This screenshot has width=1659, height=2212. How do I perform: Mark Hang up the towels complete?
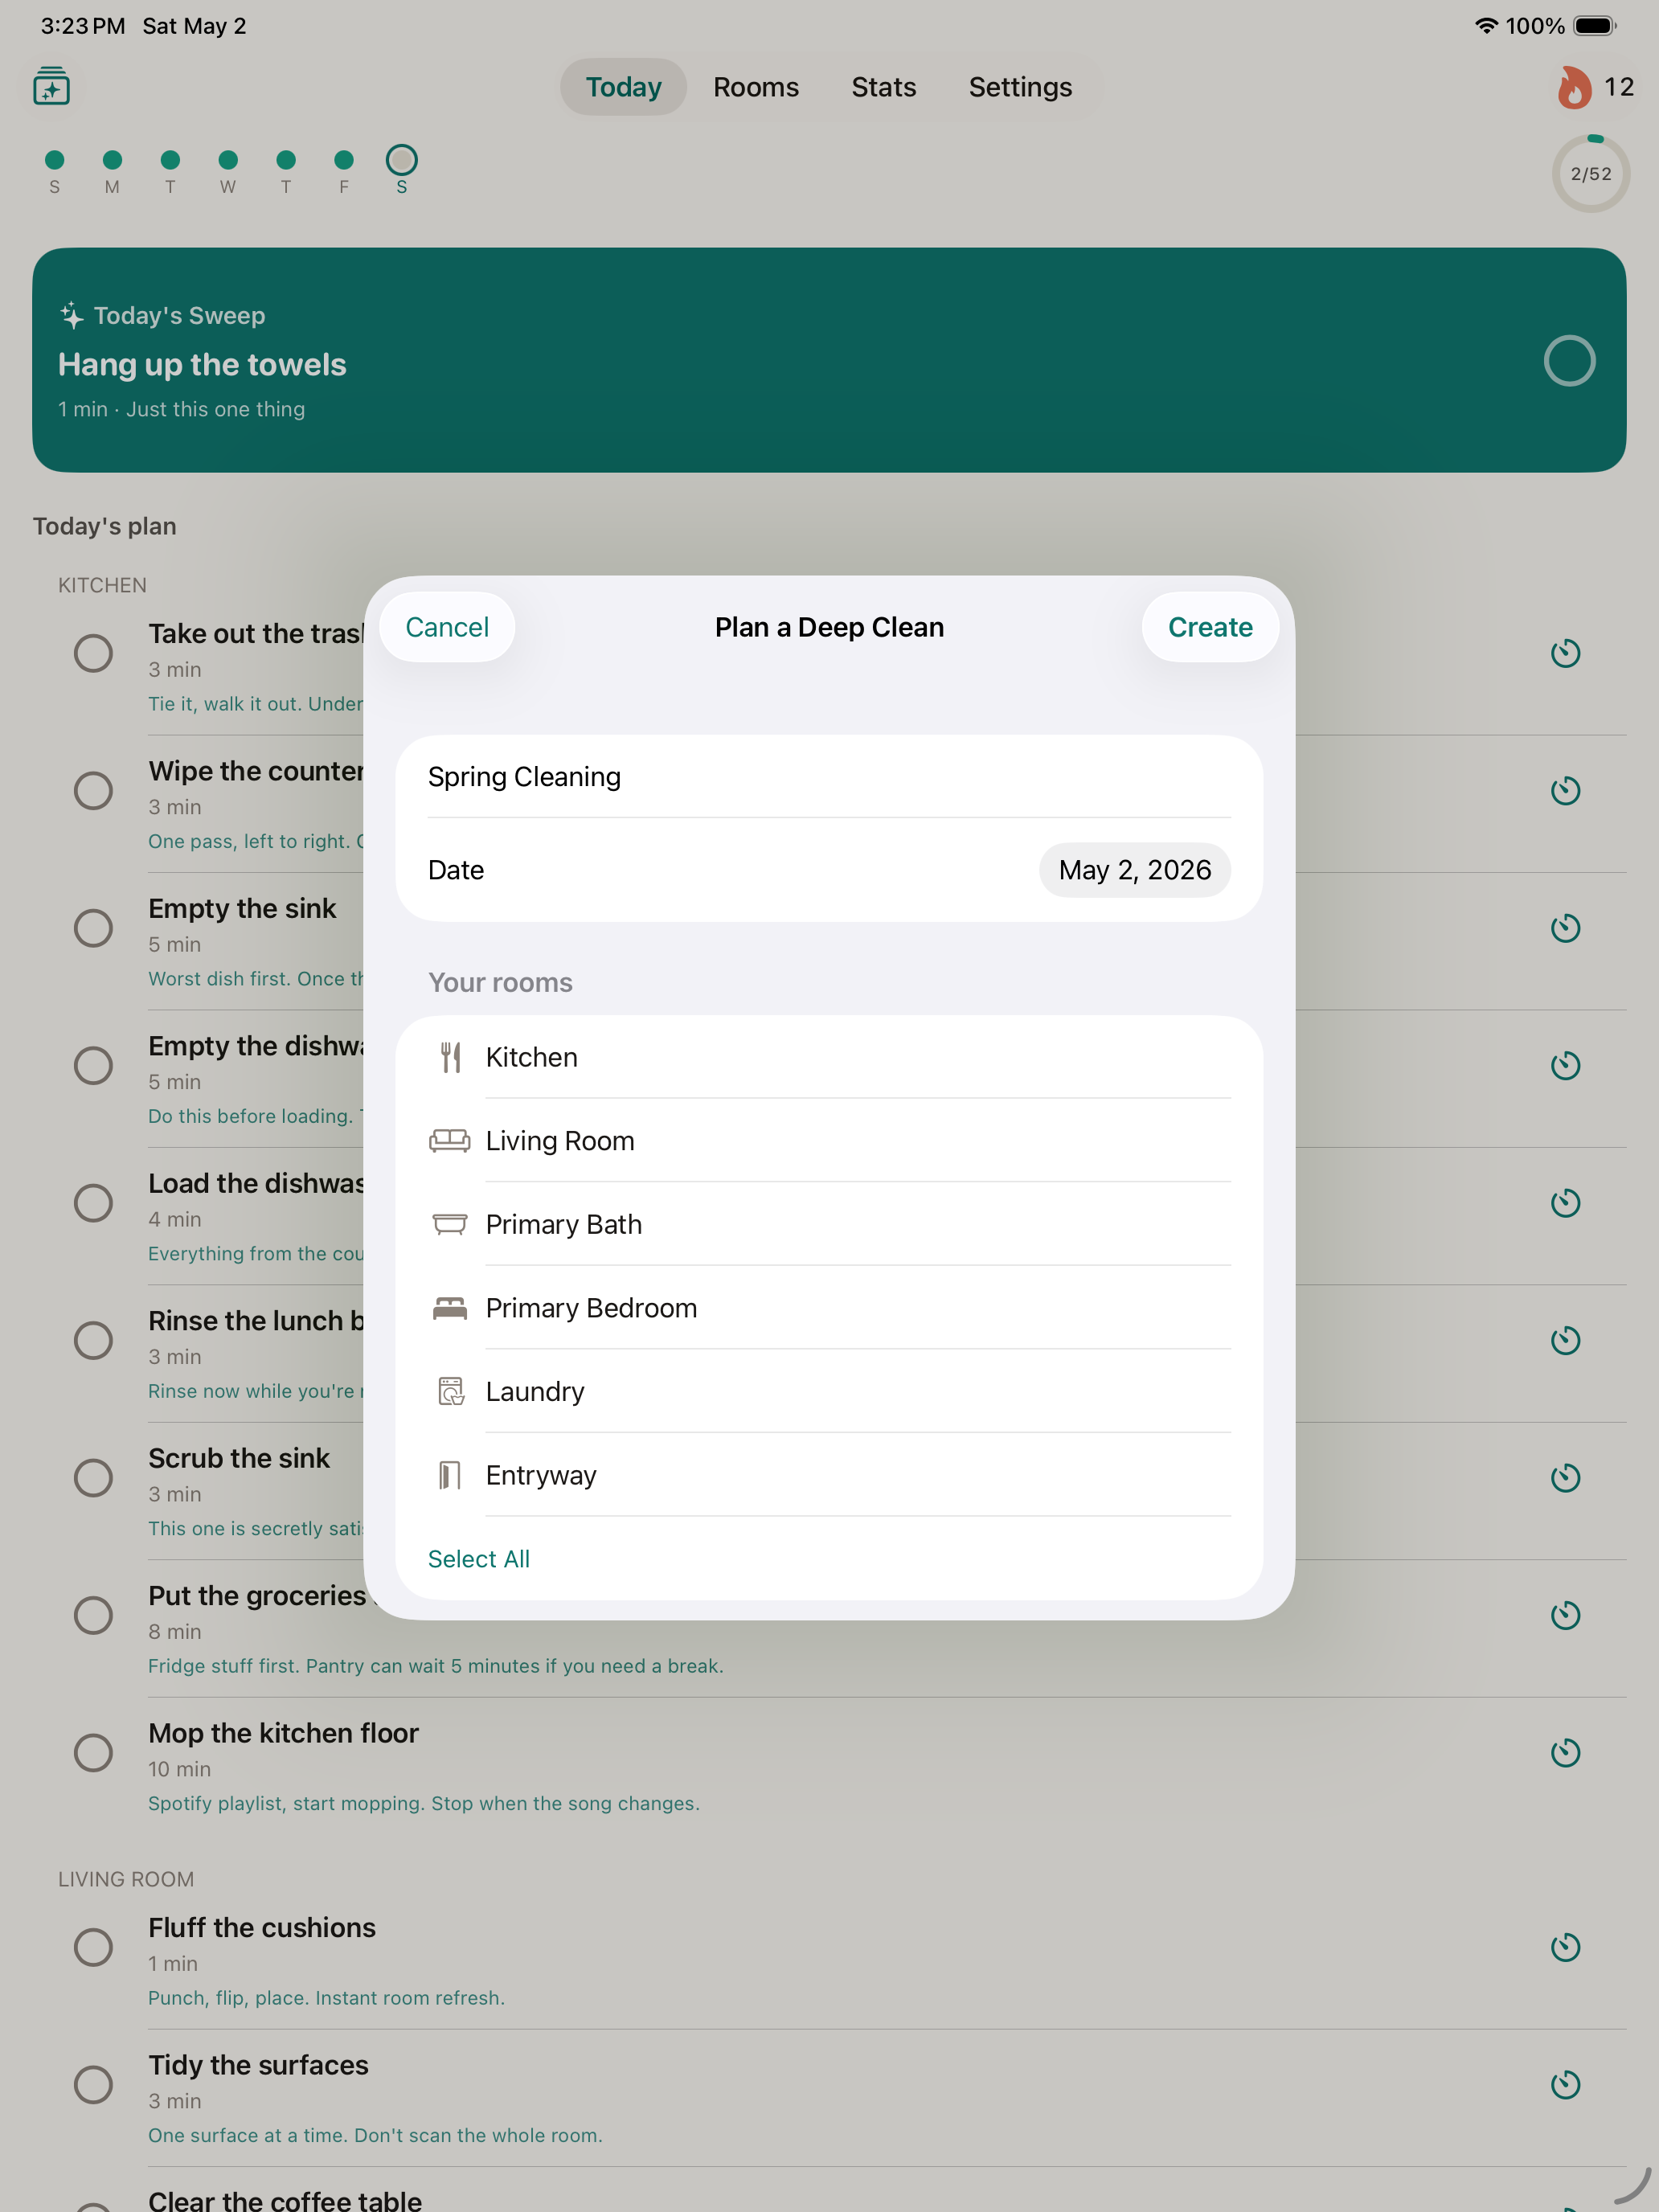[x=1569, y=360]
